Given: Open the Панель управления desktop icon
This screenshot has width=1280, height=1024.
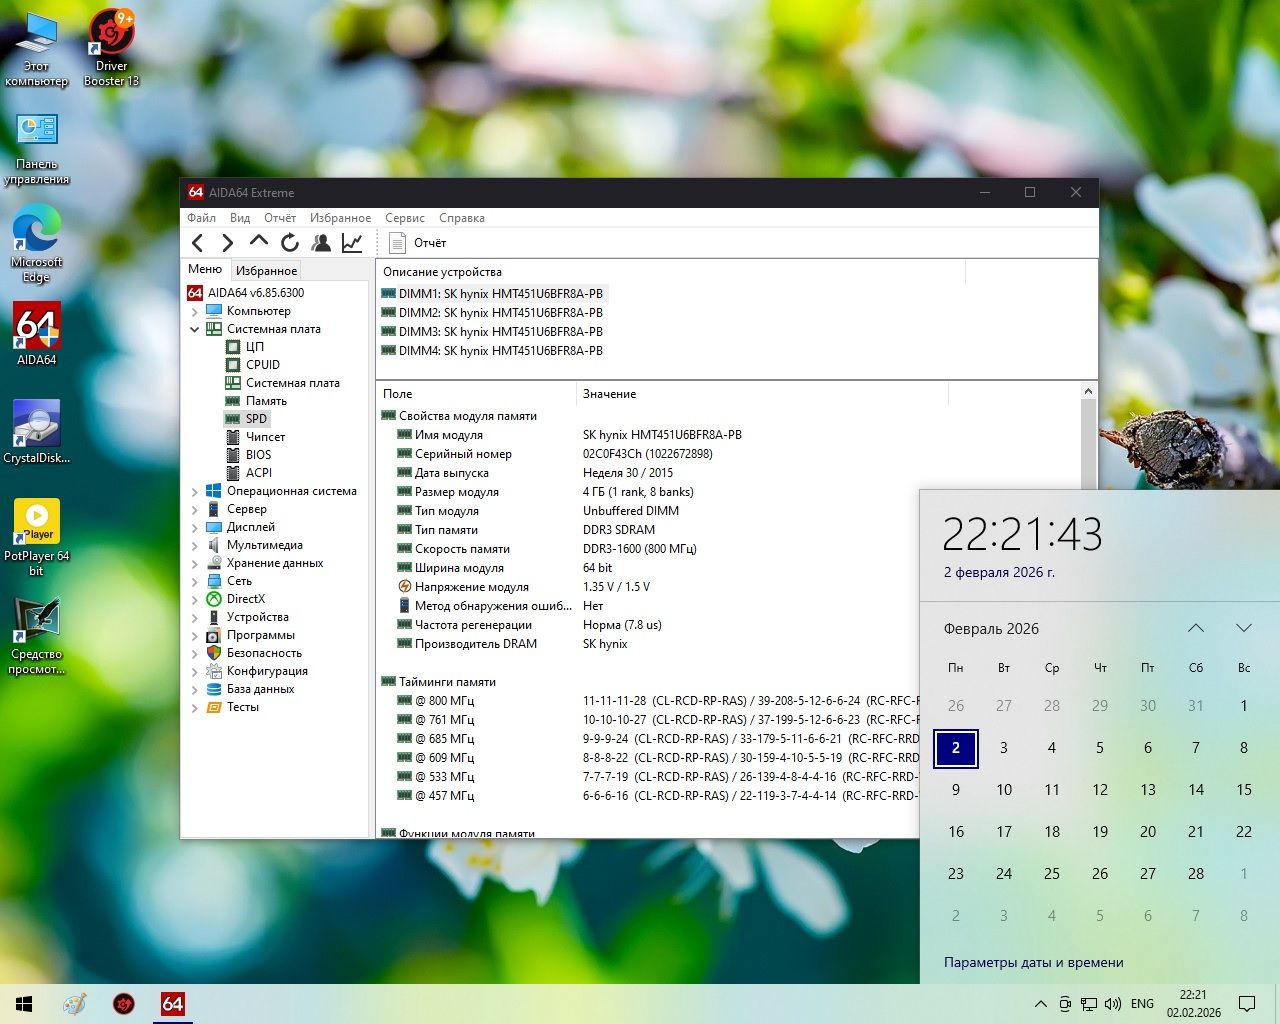Looking at the screenshot, I should click(37, 148).
